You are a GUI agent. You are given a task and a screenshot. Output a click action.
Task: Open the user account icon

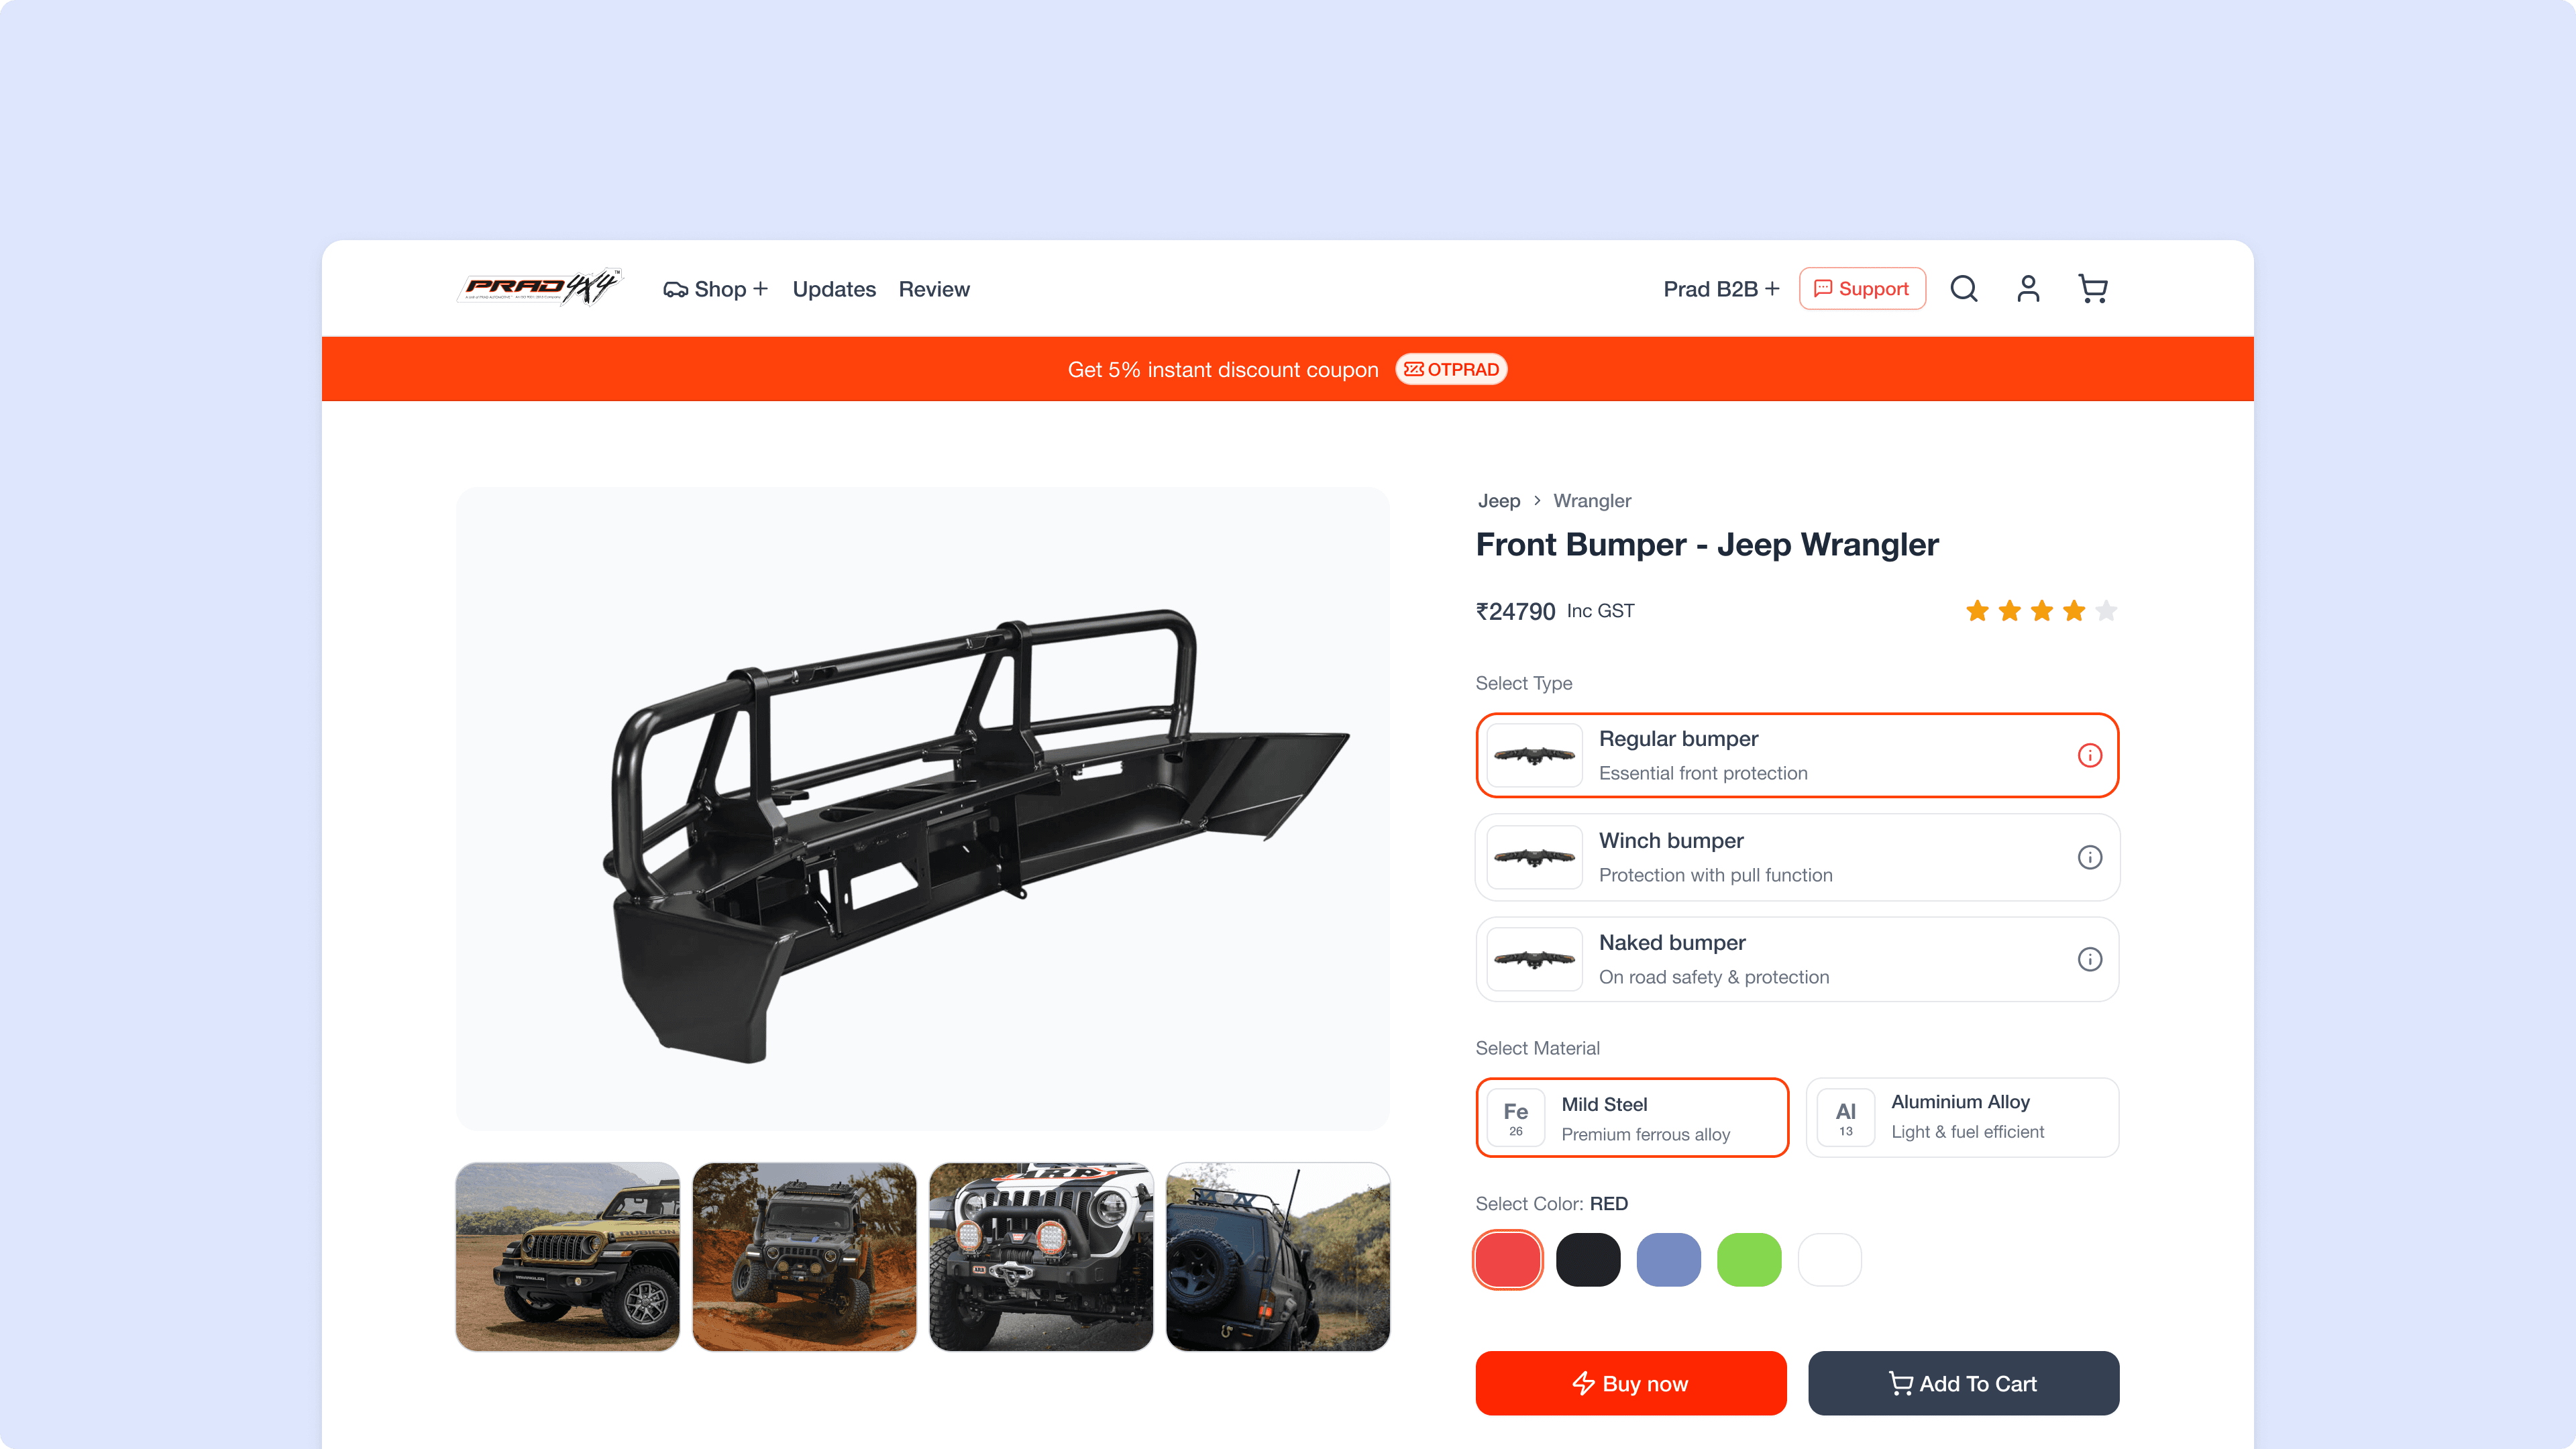(2028, 289)
